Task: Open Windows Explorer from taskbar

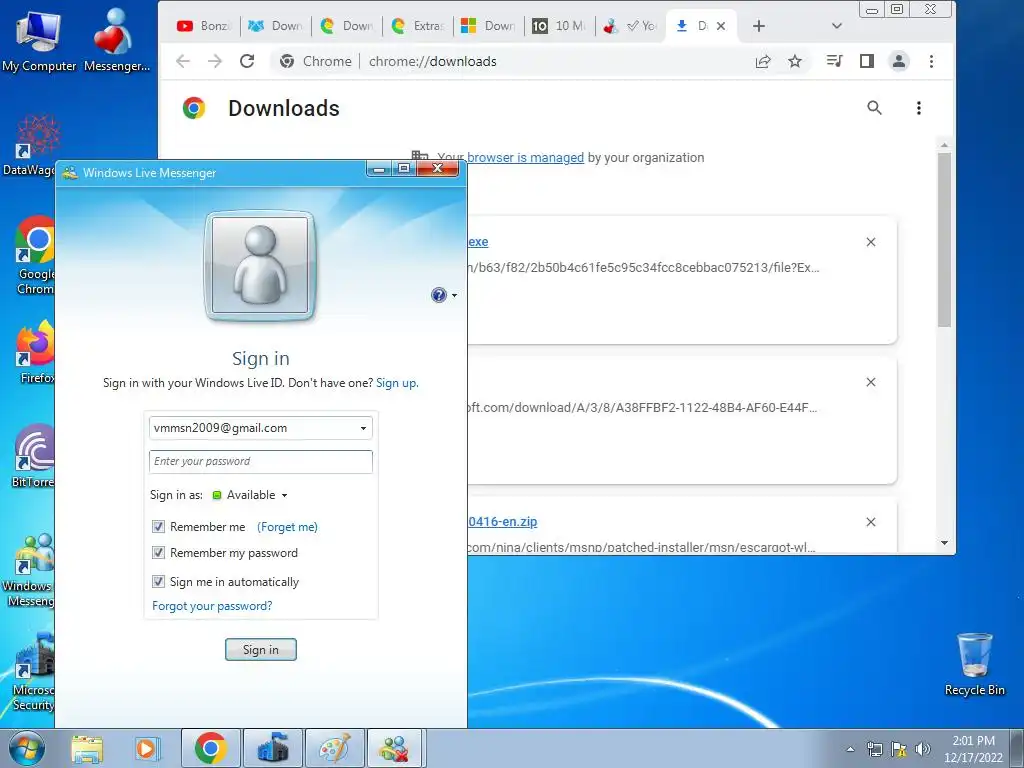Action: pyautogui.click(x=87, y=748)
